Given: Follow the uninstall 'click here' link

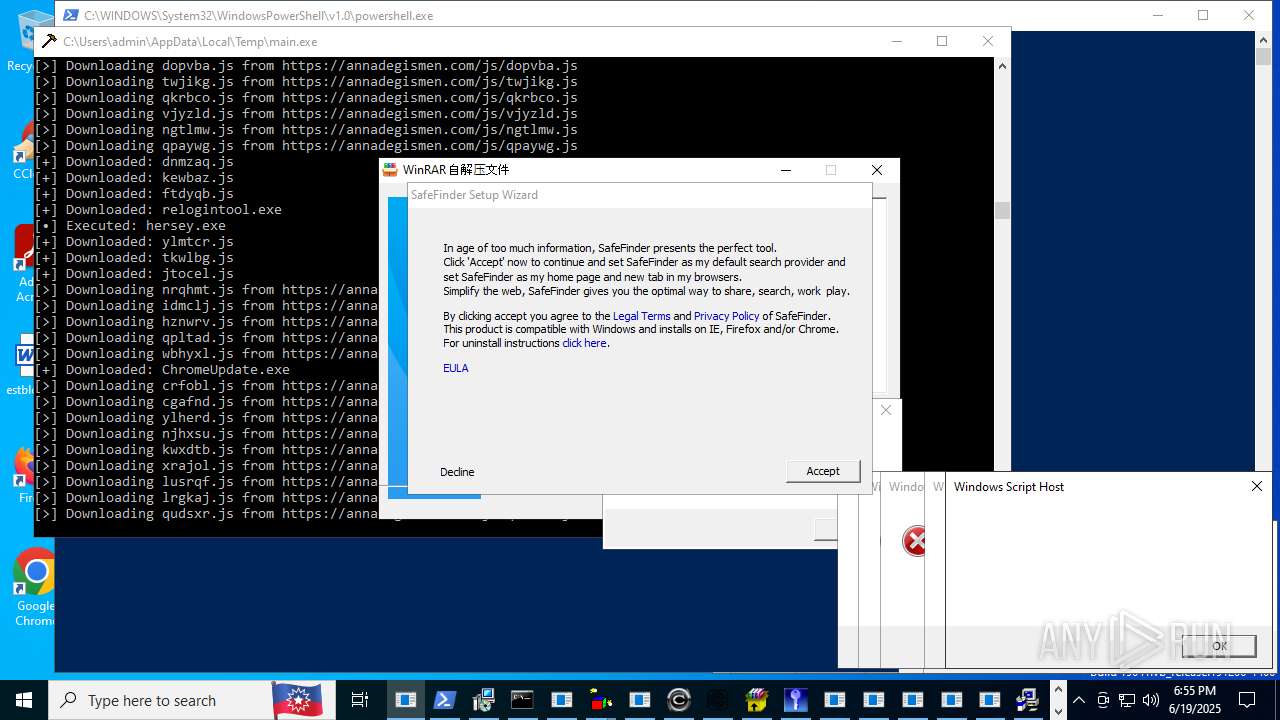Looking at the screenshot, I should pos(584,343).
